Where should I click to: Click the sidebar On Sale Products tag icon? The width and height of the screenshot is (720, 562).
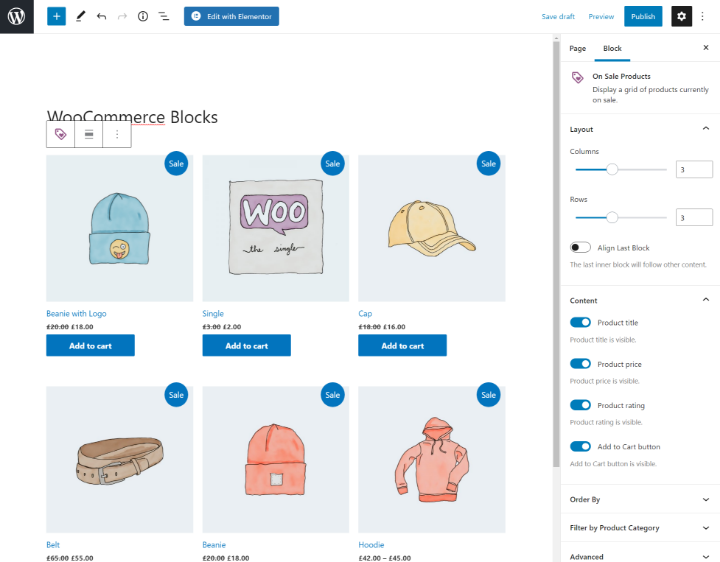point(577,77)
